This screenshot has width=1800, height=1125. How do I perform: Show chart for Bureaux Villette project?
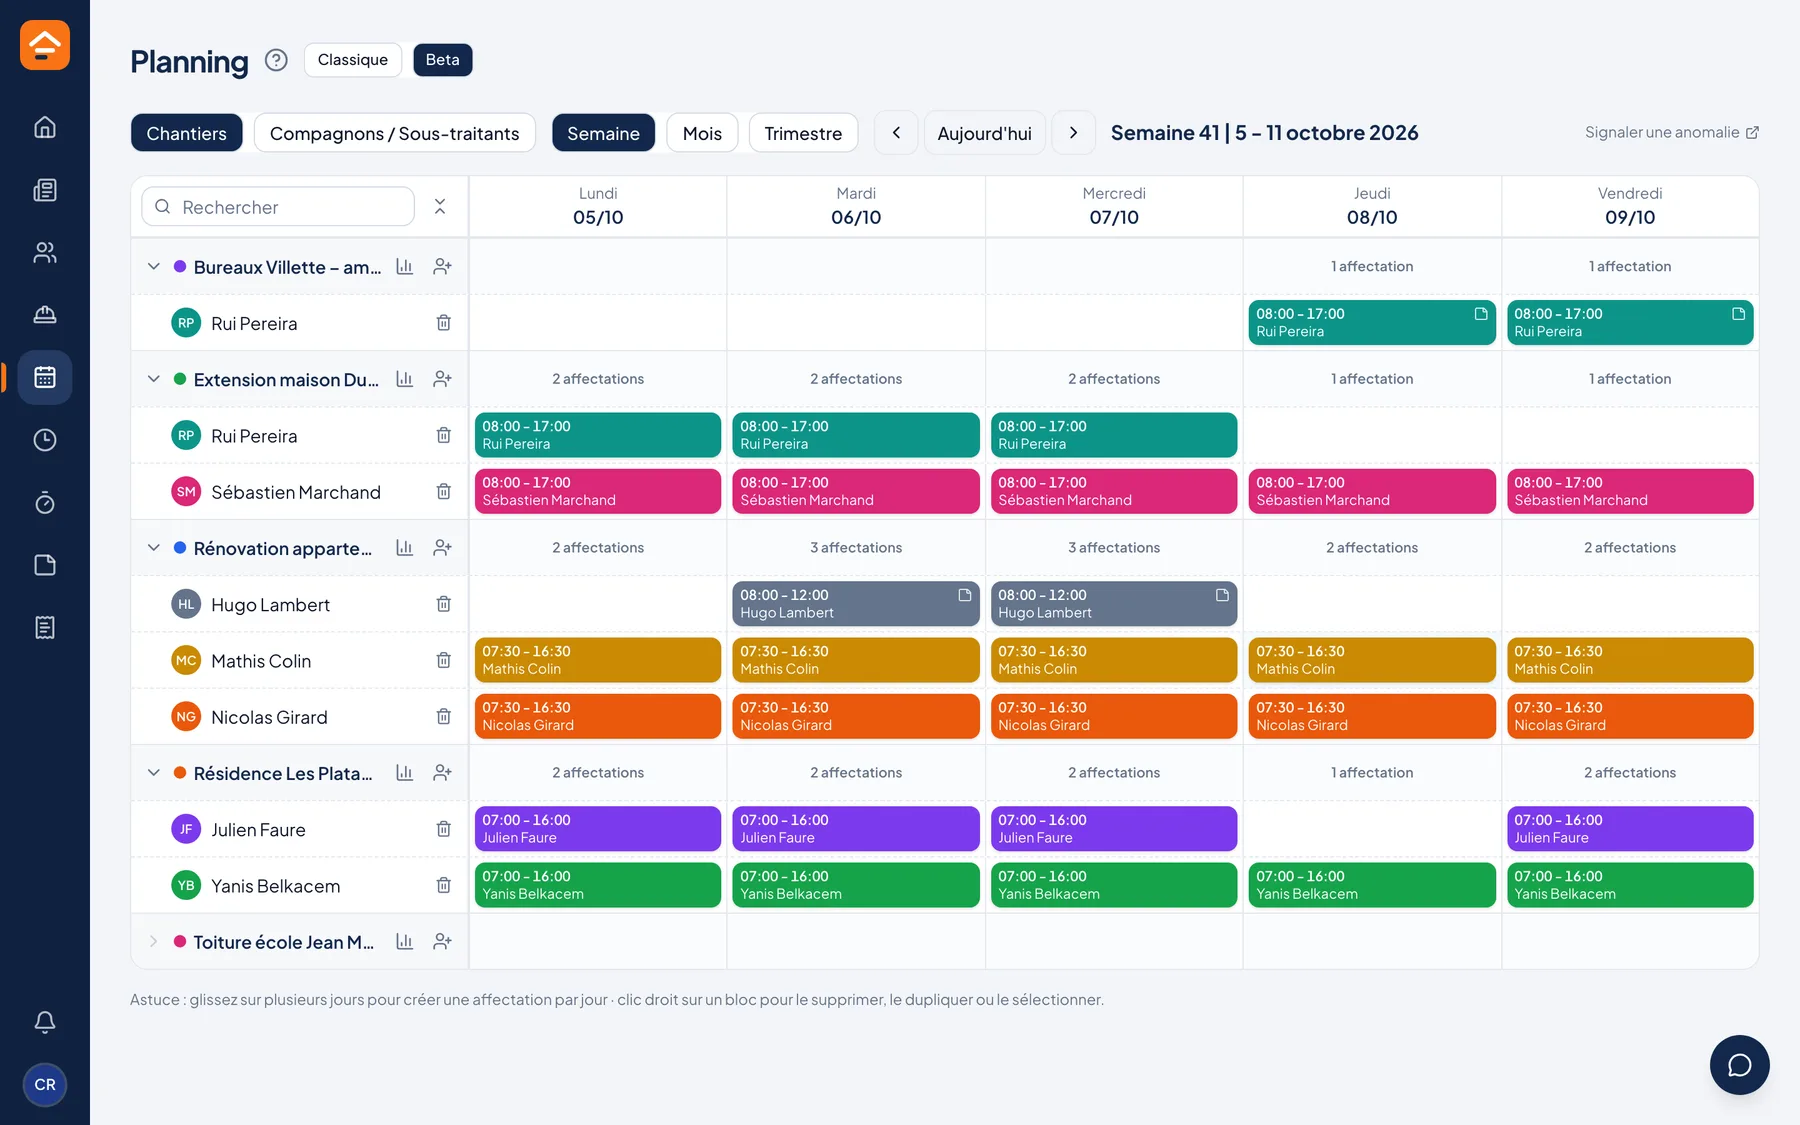[404, 267]
